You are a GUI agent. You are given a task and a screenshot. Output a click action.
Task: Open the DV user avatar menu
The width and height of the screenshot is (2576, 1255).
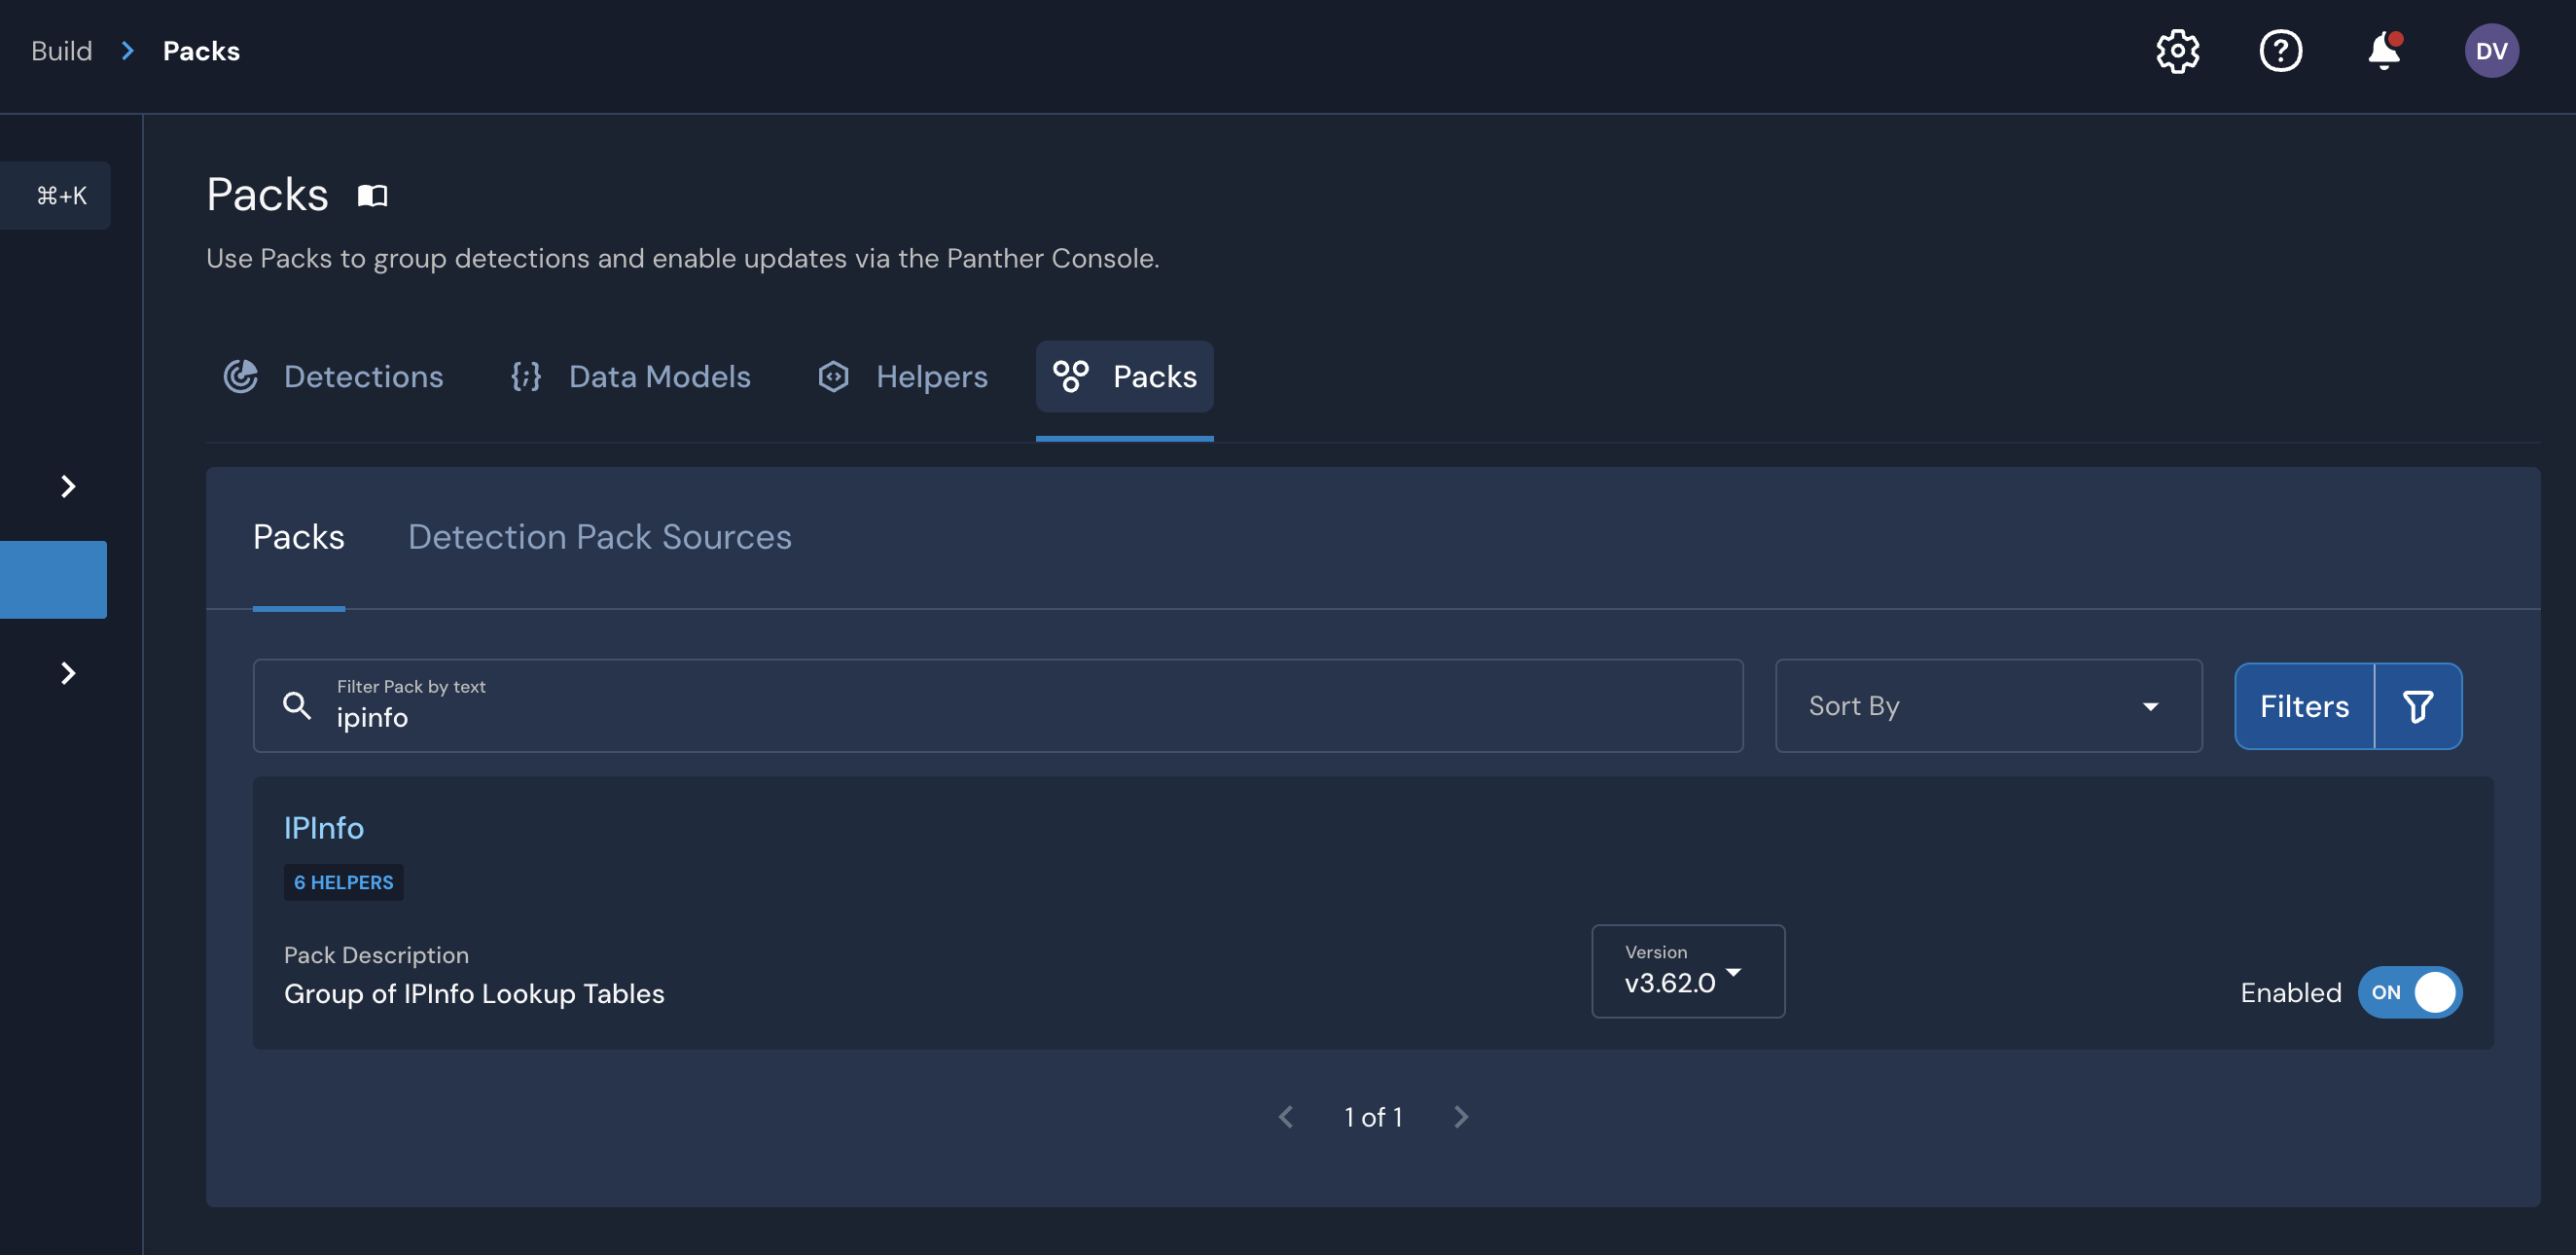point(2491,51)
